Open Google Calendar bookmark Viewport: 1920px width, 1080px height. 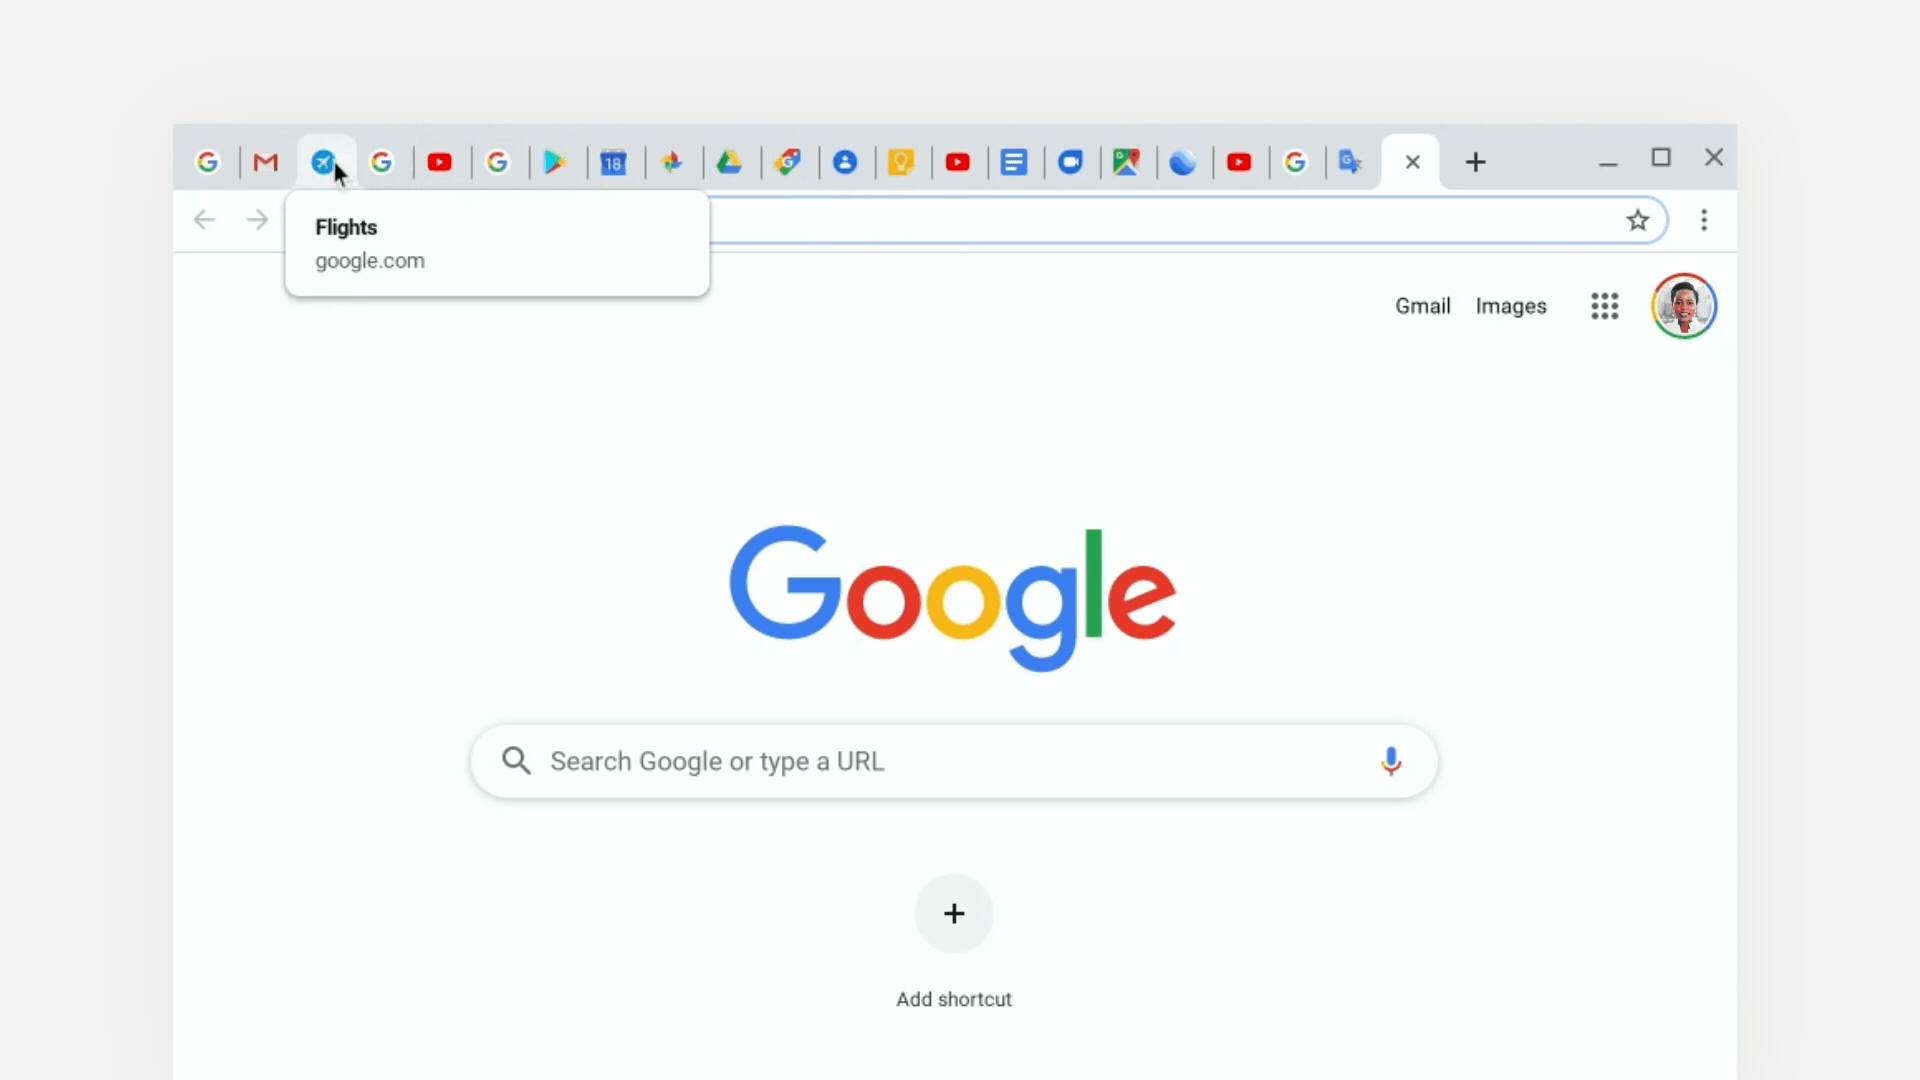coord(613,161)
